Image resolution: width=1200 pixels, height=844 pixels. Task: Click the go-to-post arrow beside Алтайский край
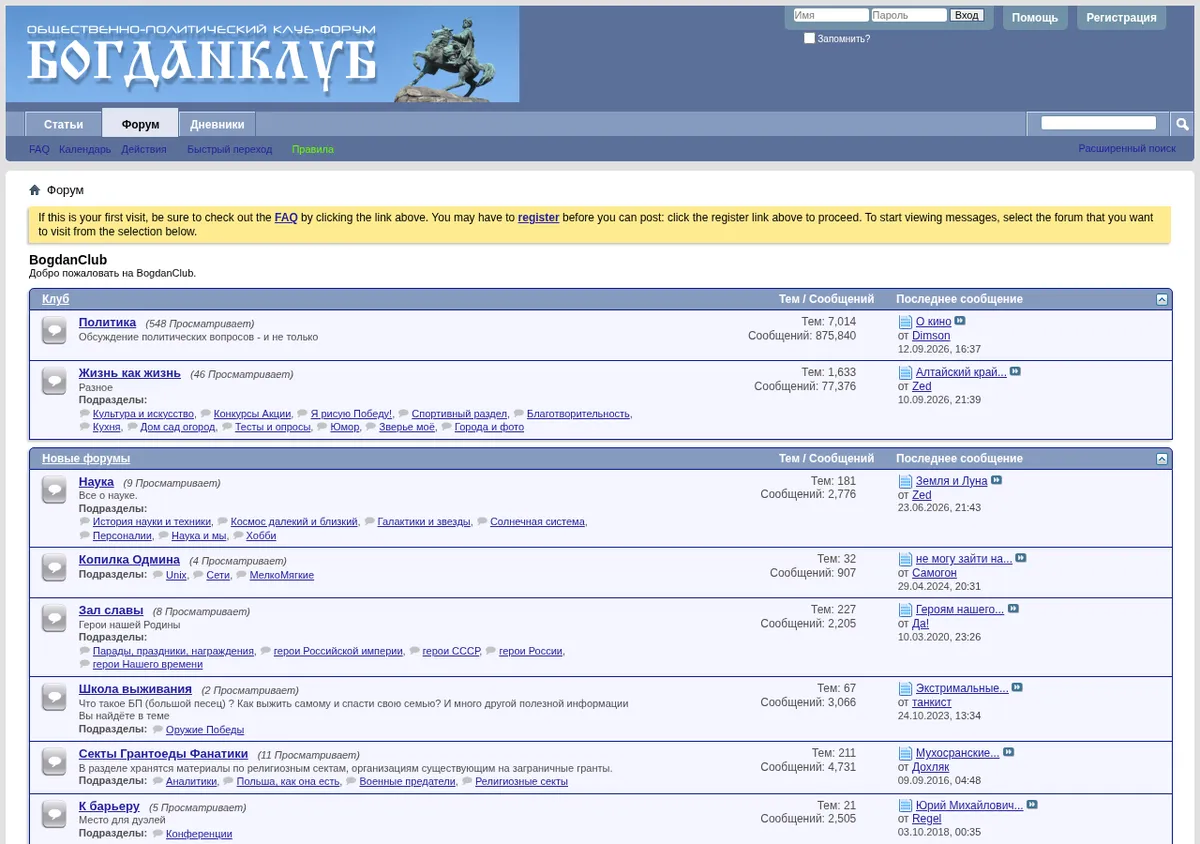[x=1015, y=371]
